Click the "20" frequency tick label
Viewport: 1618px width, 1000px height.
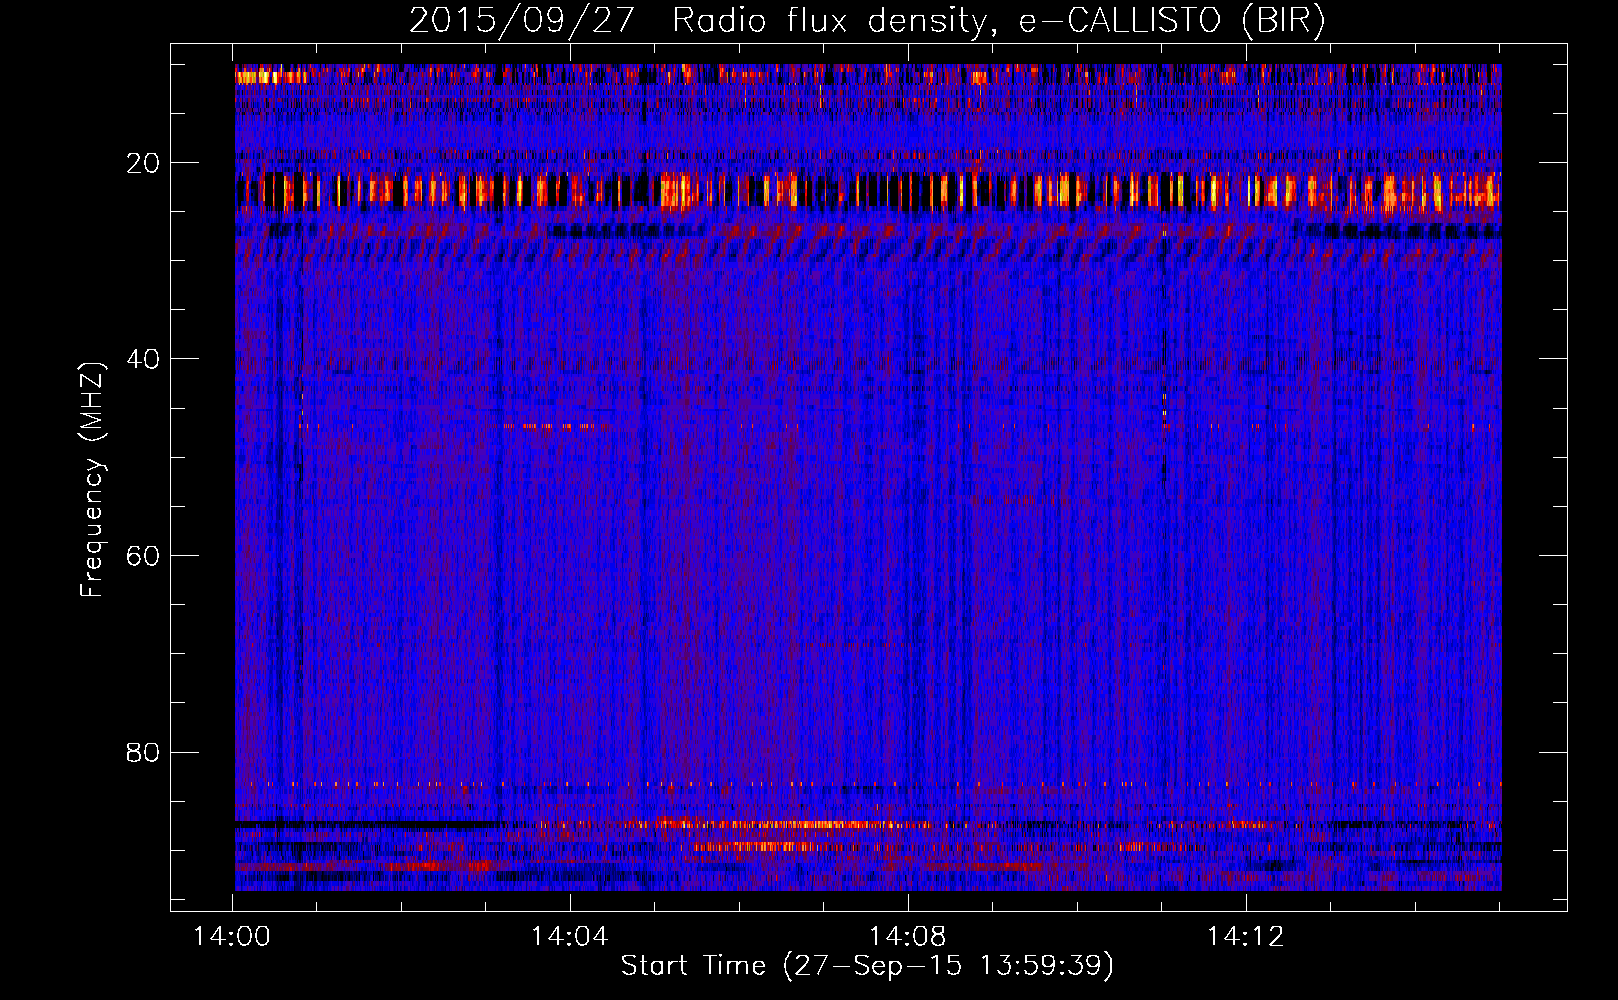tap(144, 163)
